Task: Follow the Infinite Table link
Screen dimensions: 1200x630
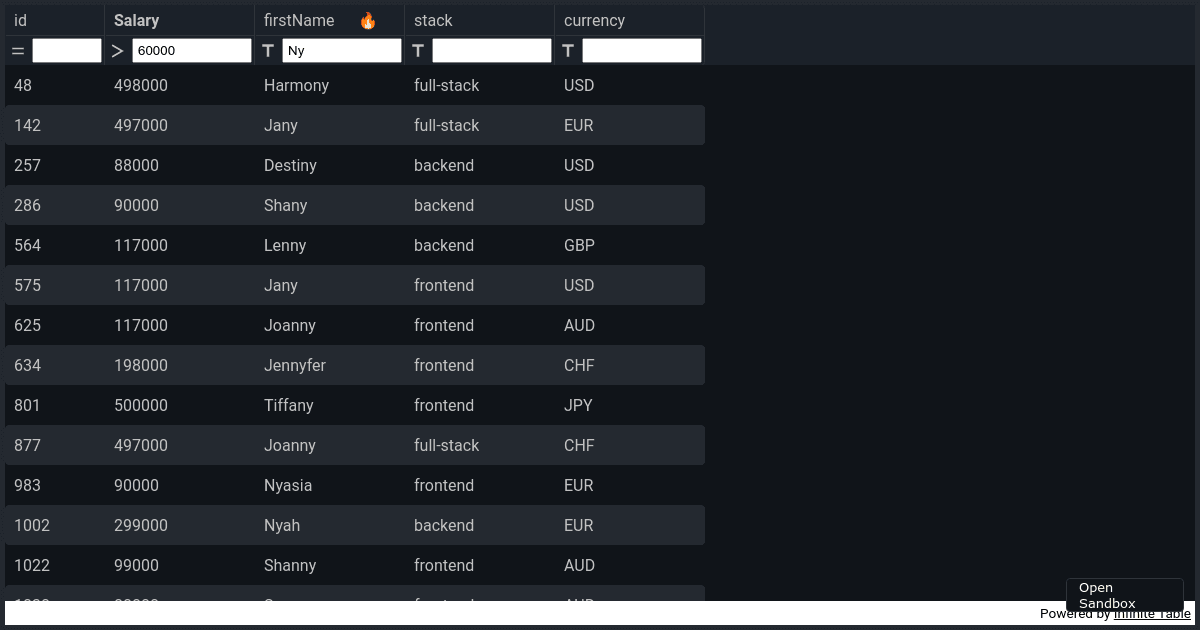Action: 1152,614
